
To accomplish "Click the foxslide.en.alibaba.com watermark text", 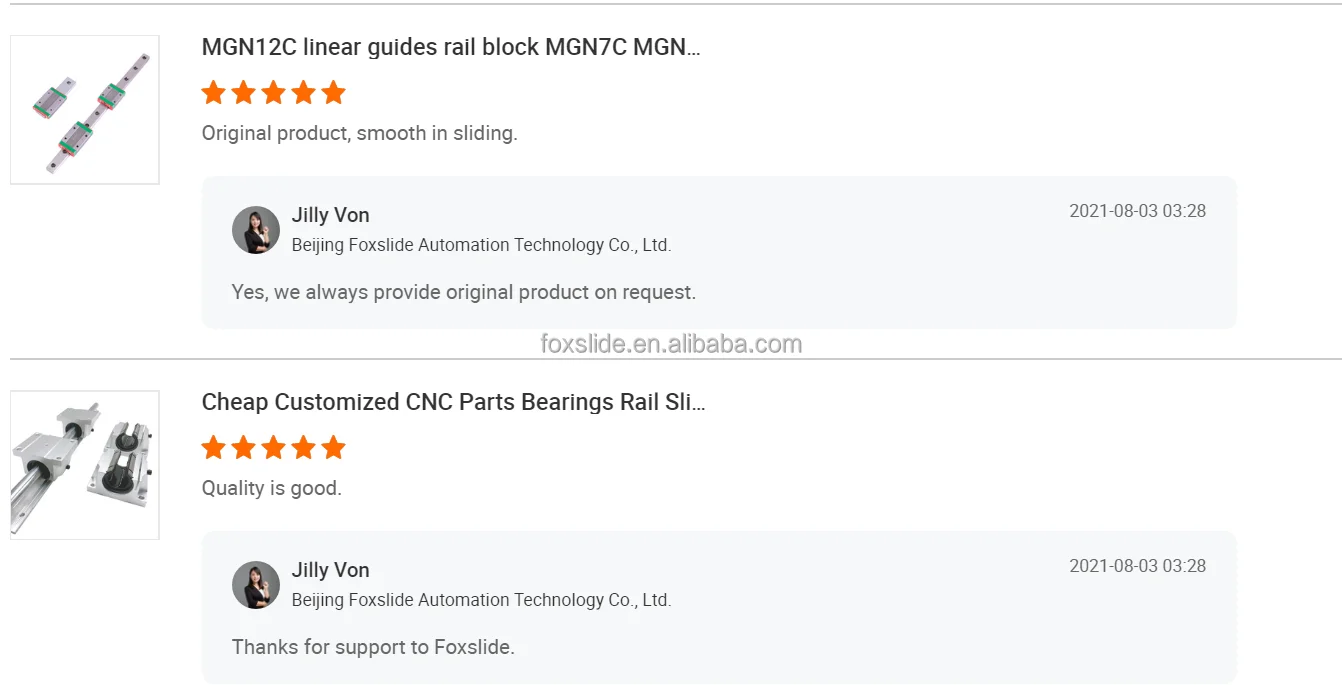I will click(x=671, y=344).
